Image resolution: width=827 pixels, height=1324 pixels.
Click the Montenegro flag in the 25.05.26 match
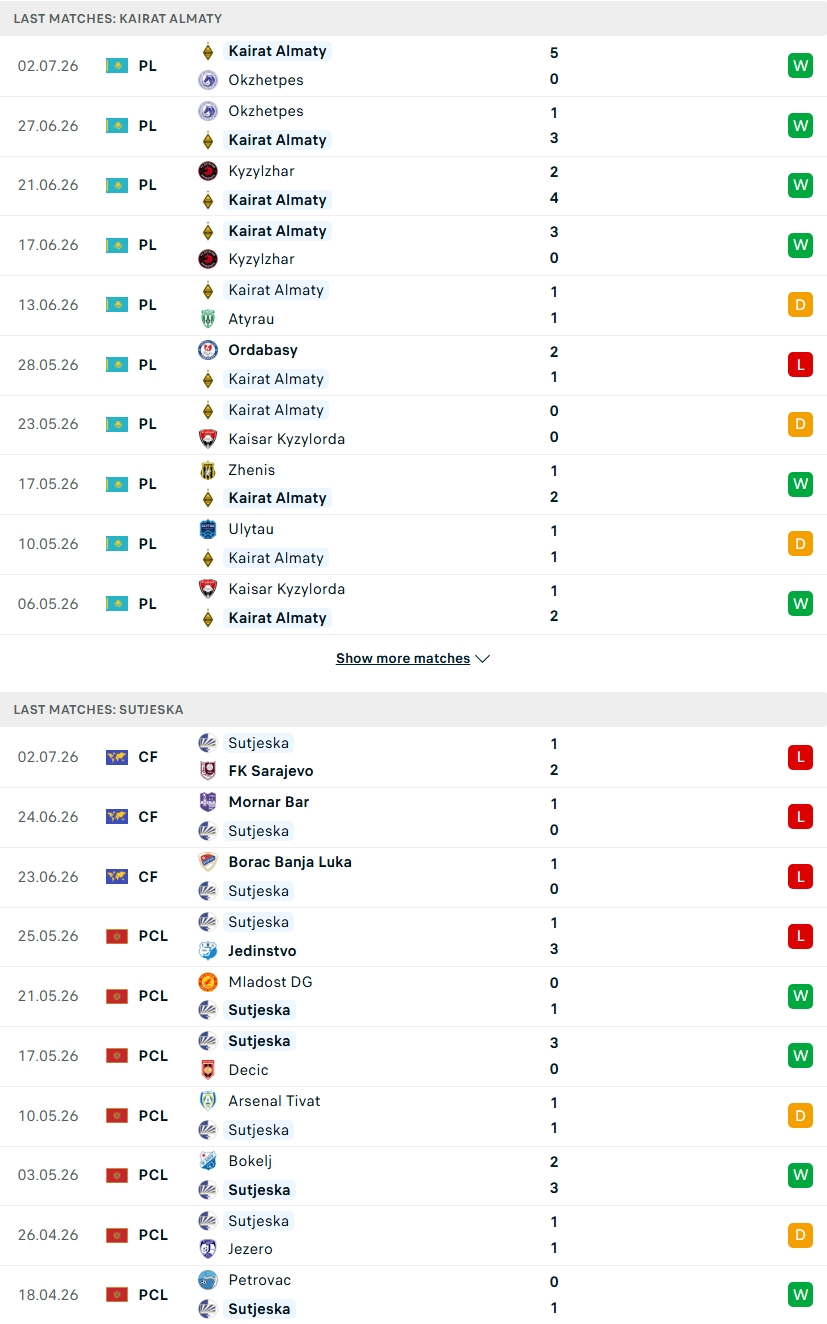coord(117,937)
